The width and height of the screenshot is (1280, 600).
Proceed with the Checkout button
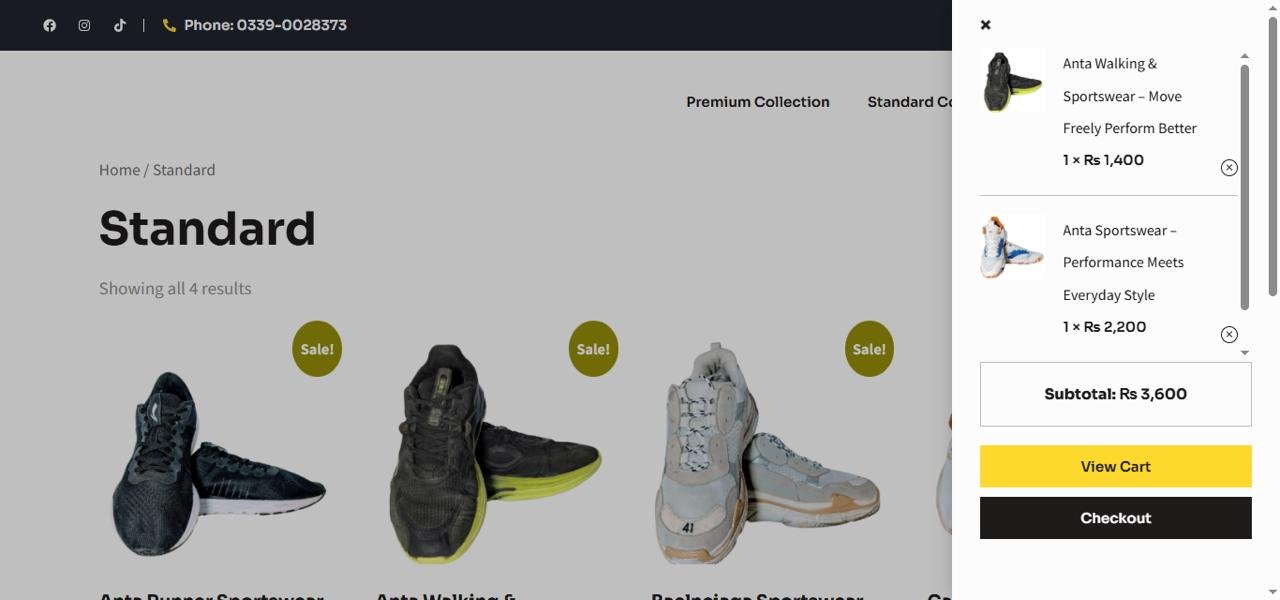1116,518
